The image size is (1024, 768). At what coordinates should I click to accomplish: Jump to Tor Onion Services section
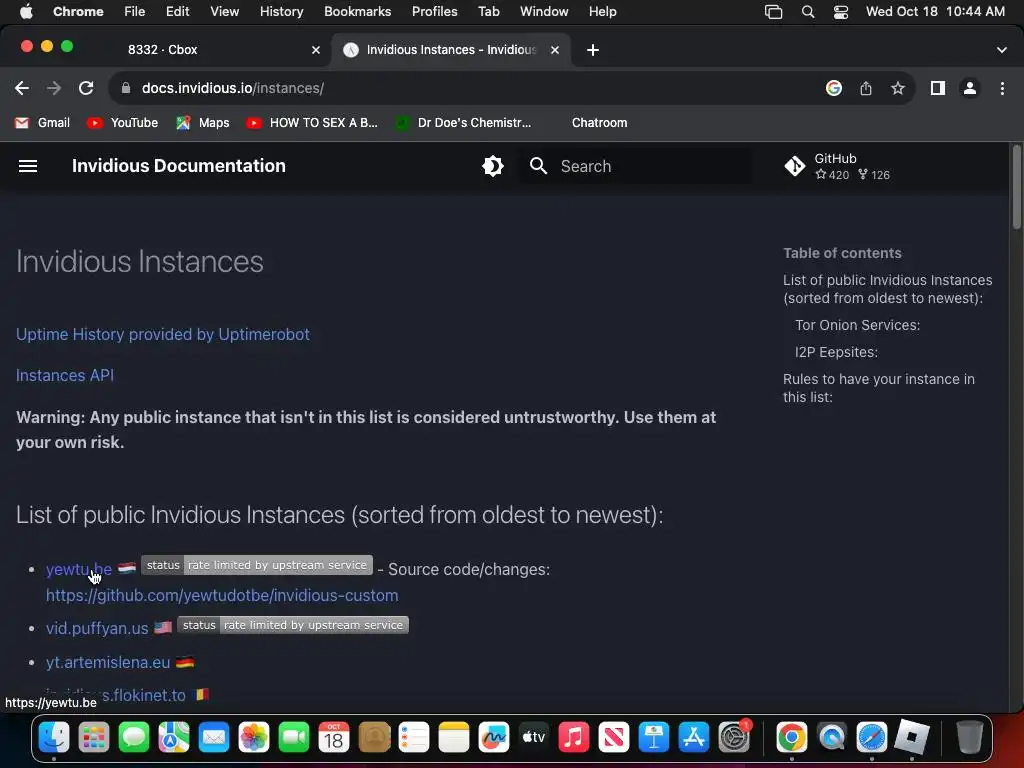point(857,325)
